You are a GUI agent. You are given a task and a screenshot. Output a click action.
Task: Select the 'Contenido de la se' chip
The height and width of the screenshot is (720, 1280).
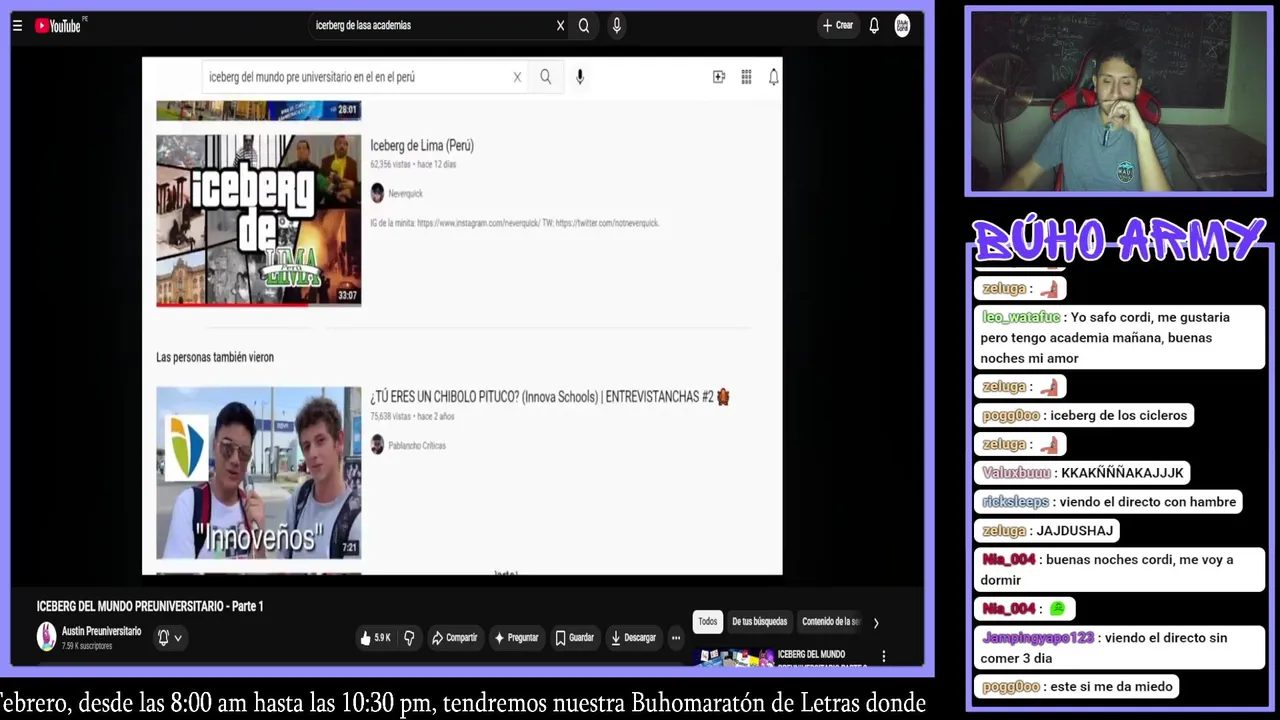(x=830, y=622)
